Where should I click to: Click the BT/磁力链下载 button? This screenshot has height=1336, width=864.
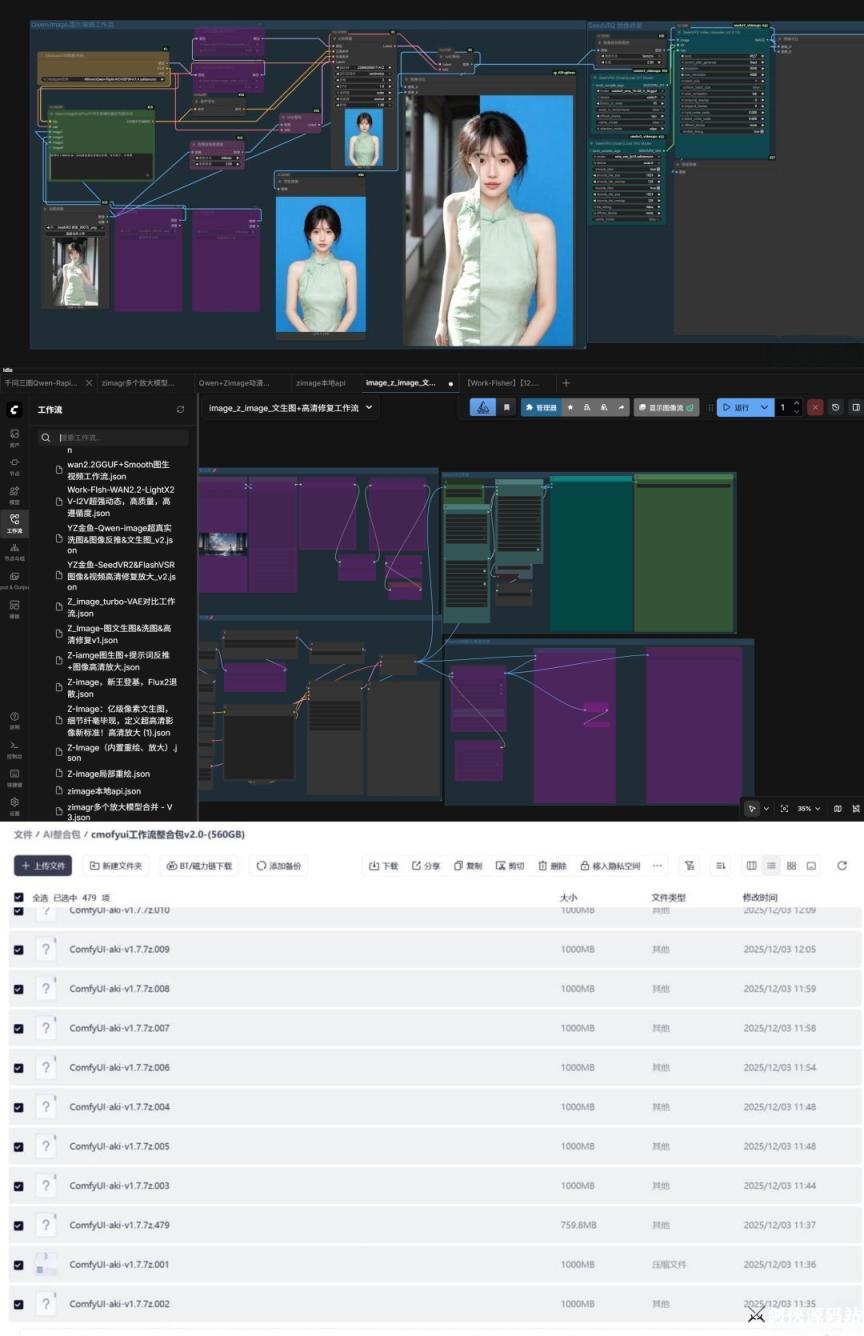[199, 865]
